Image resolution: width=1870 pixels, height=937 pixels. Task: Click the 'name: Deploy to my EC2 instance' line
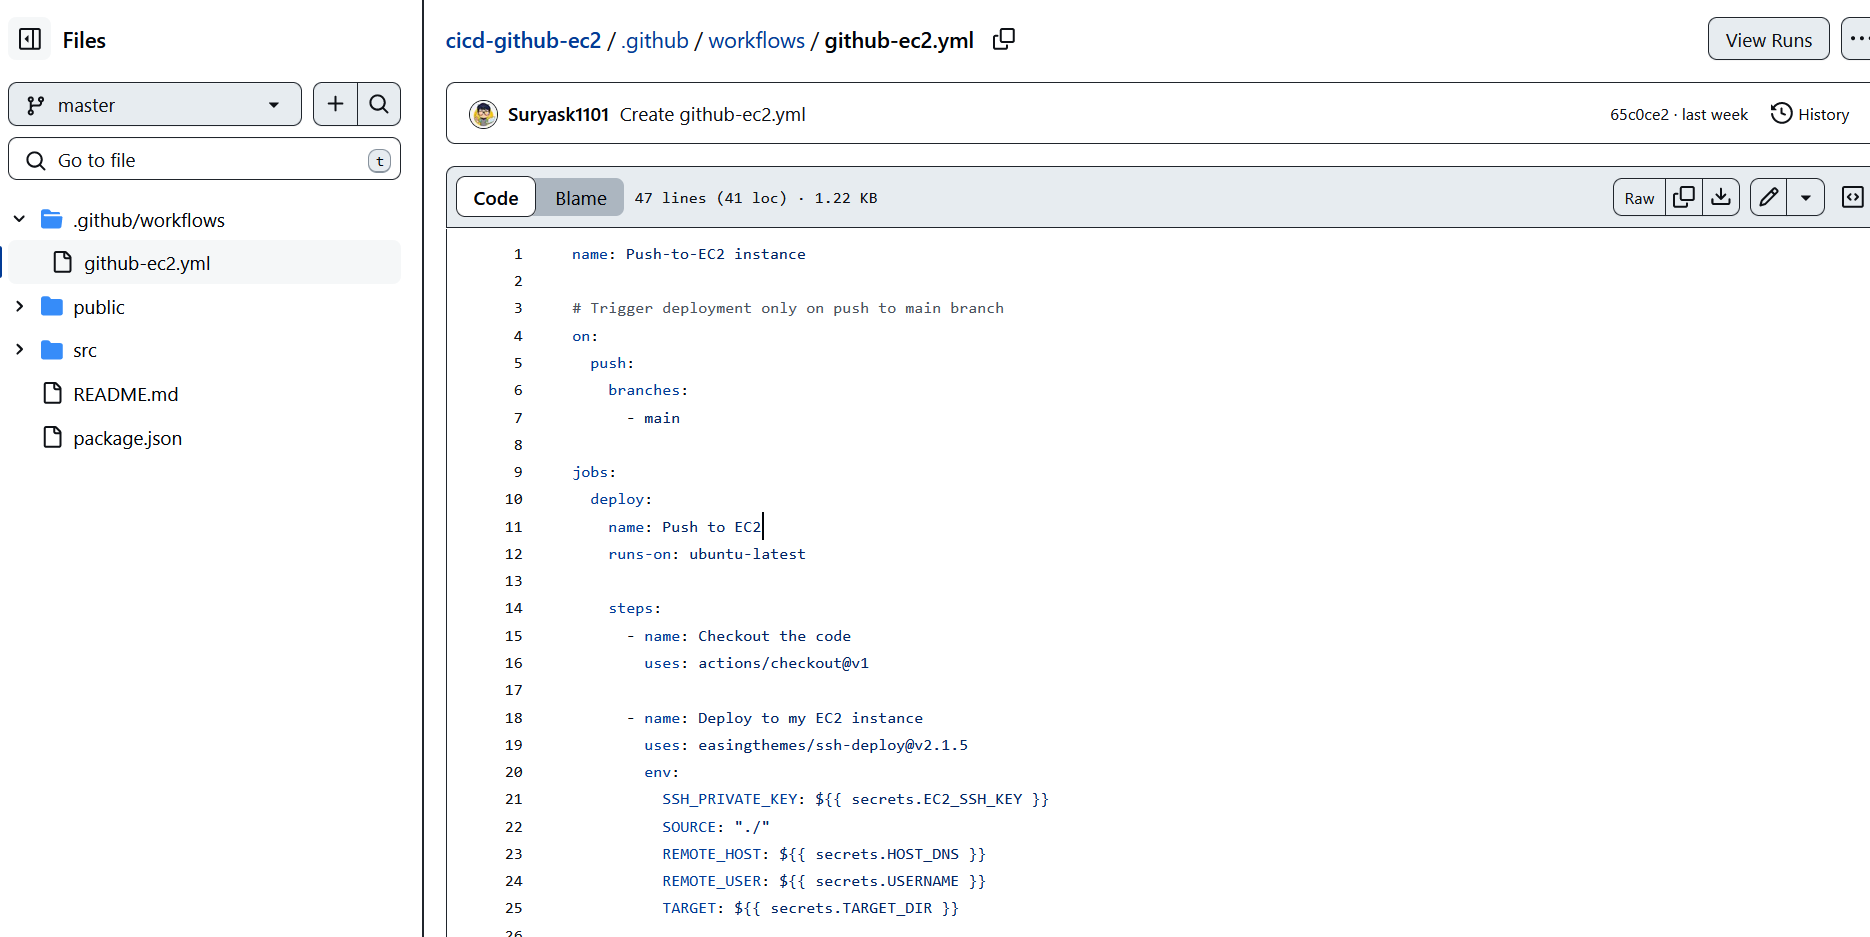tap(784, 718)
